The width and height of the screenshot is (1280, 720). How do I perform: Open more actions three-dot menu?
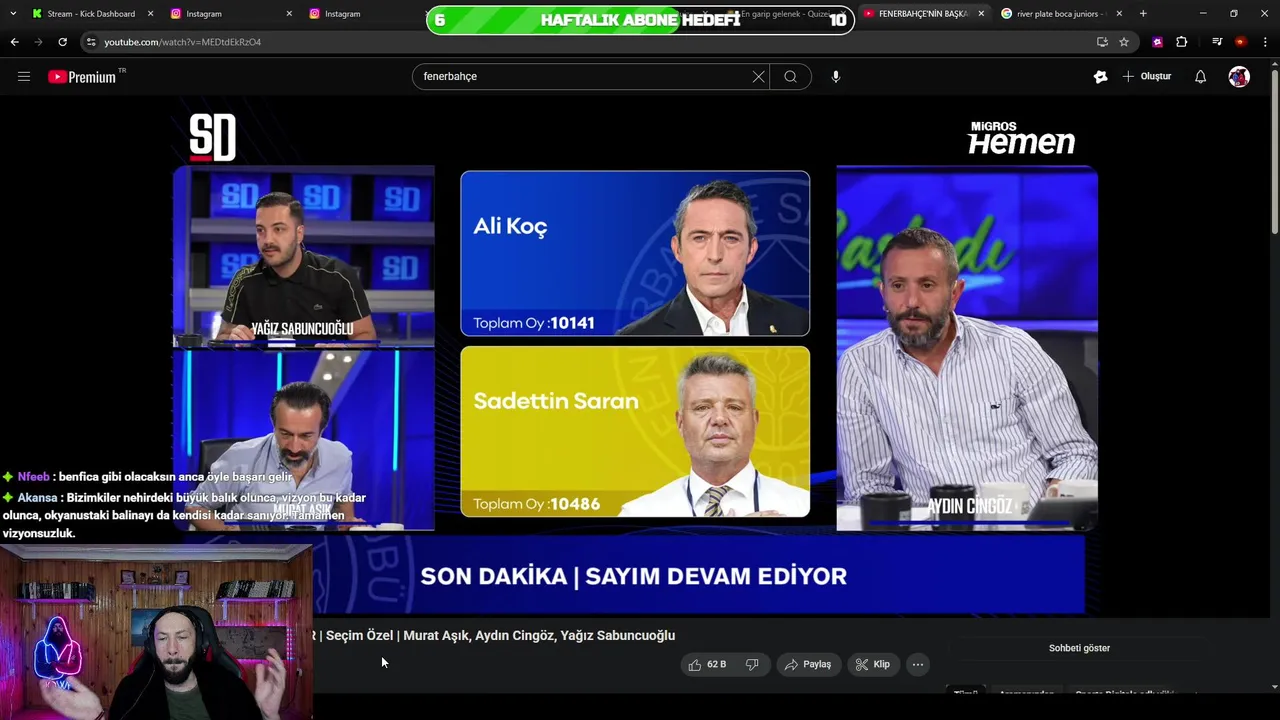pyautogui.click(x=918, y=664)
